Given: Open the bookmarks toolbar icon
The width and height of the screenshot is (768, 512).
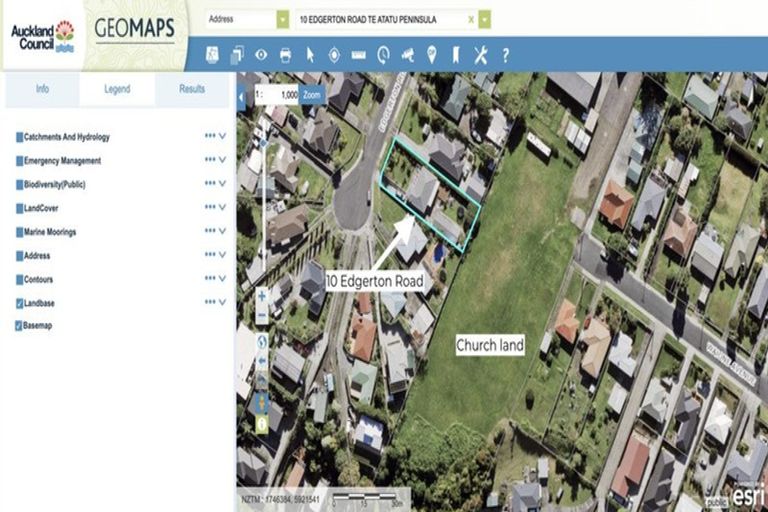Looking at the screenshot, I should 456,55.
